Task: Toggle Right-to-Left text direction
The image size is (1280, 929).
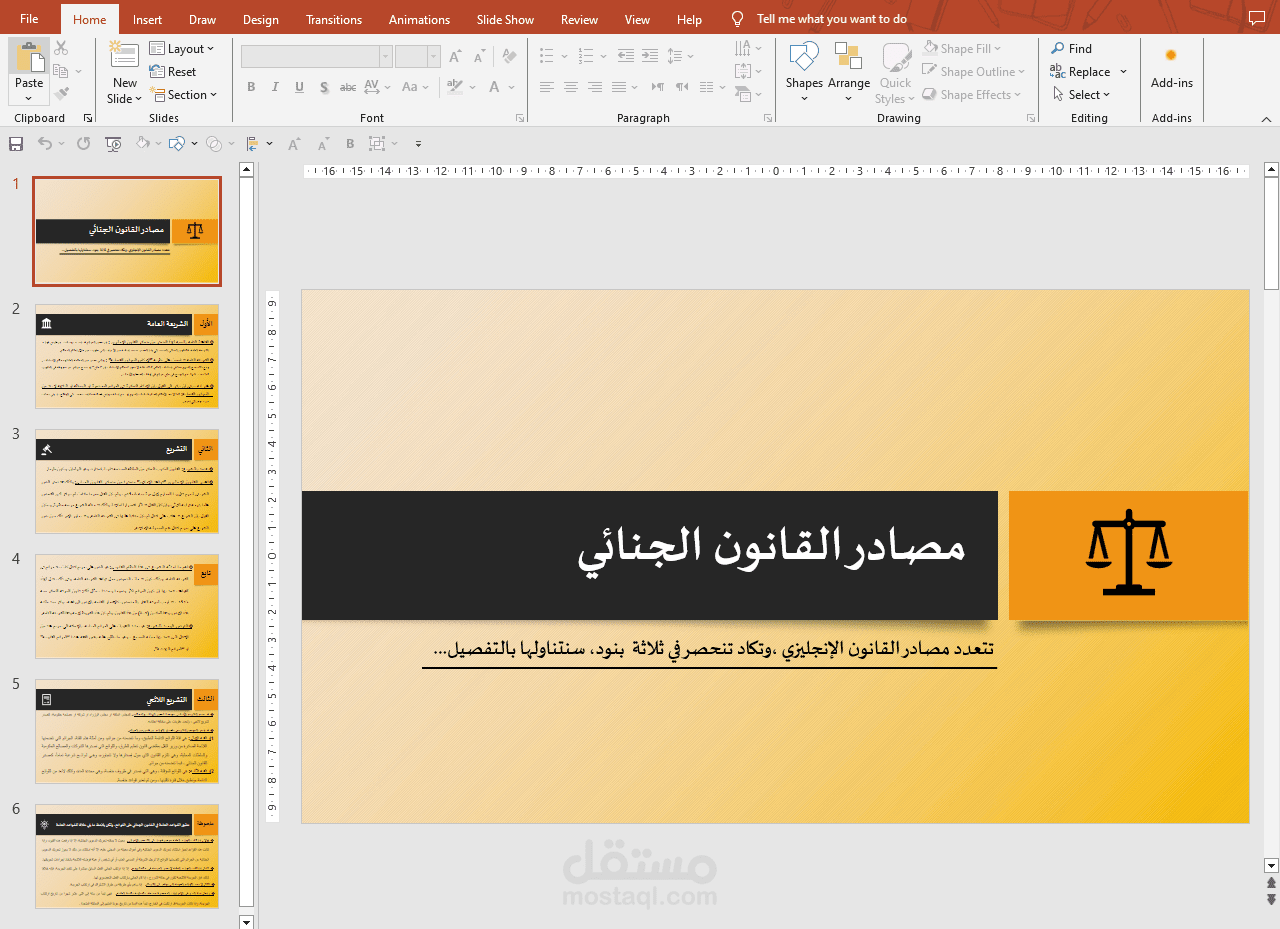Action: click(683, 87)
